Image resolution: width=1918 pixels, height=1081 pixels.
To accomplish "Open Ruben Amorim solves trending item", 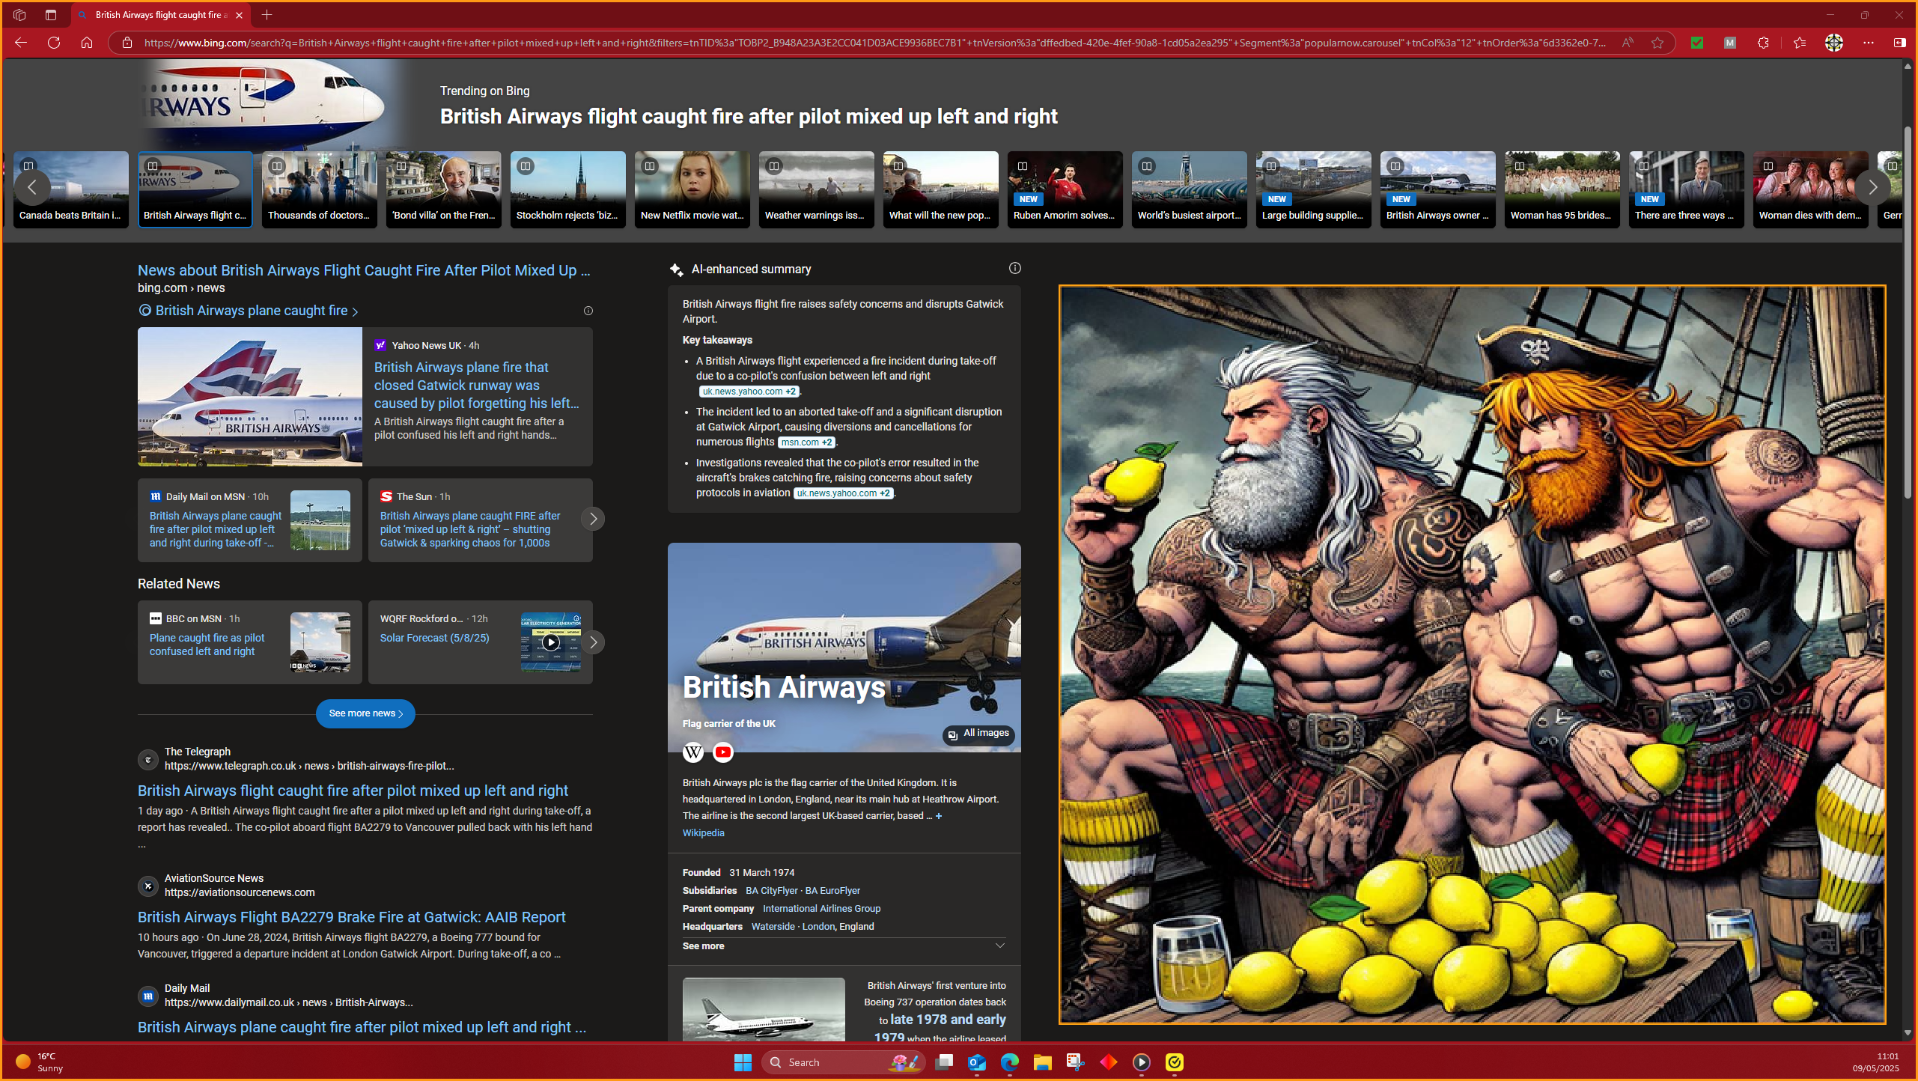I will point(1065,189).
